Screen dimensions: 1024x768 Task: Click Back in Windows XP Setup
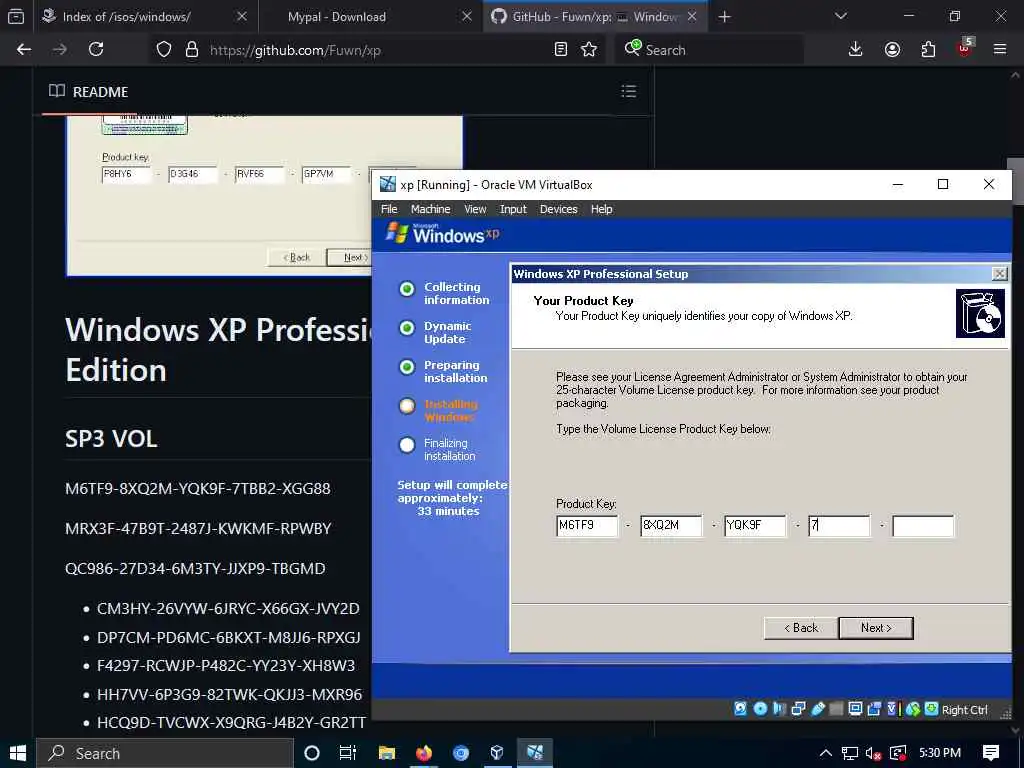click(801, 628)
